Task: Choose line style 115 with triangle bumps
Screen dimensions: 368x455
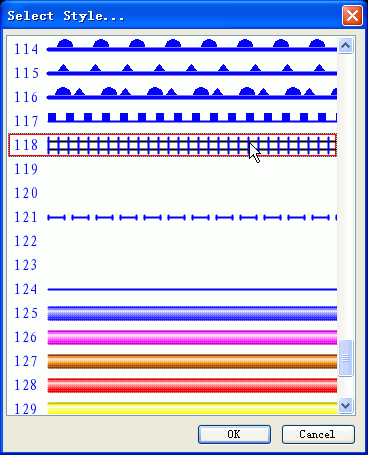Action: [172, 73]
